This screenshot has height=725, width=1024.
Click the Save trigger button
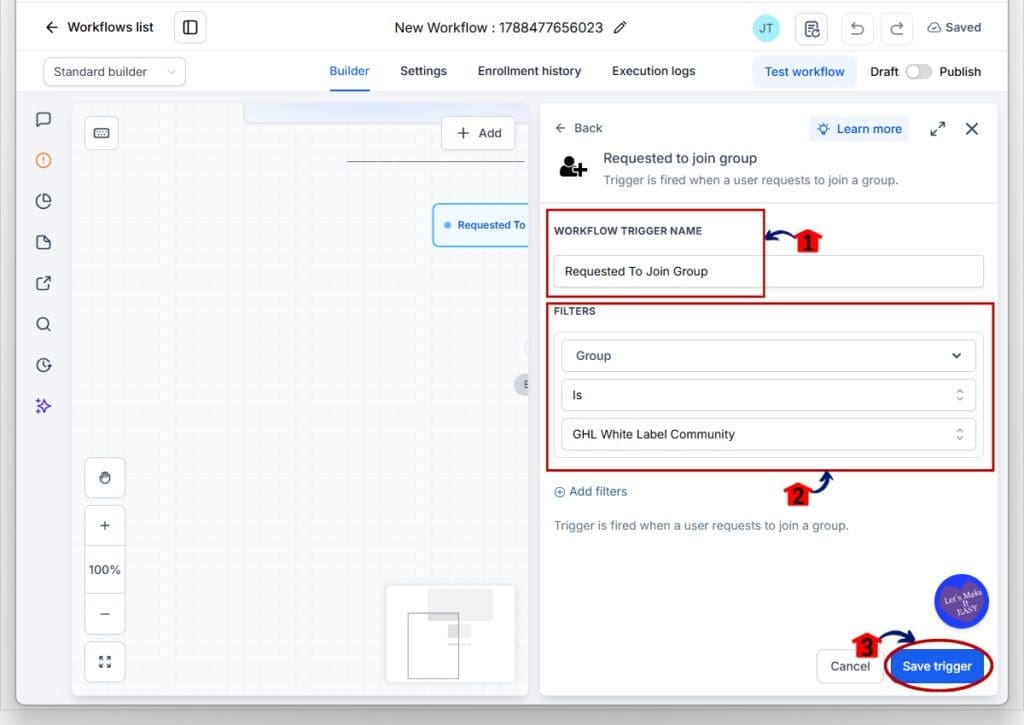tap(937, 666)
